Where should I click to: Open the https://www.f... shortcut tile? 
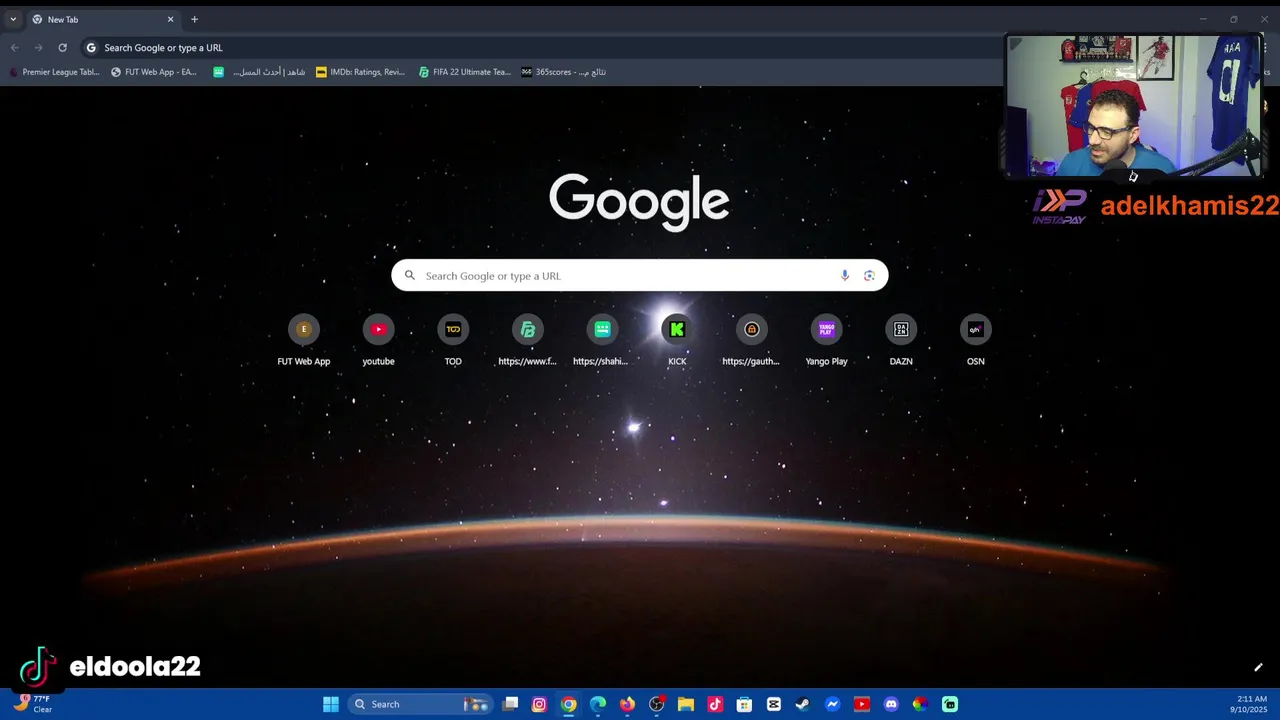527,341
